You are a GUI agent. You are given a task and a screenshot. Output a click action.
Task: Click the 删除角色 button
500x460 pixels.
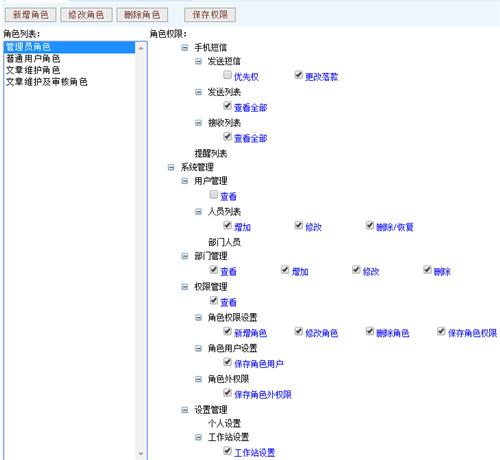[142, 15]
